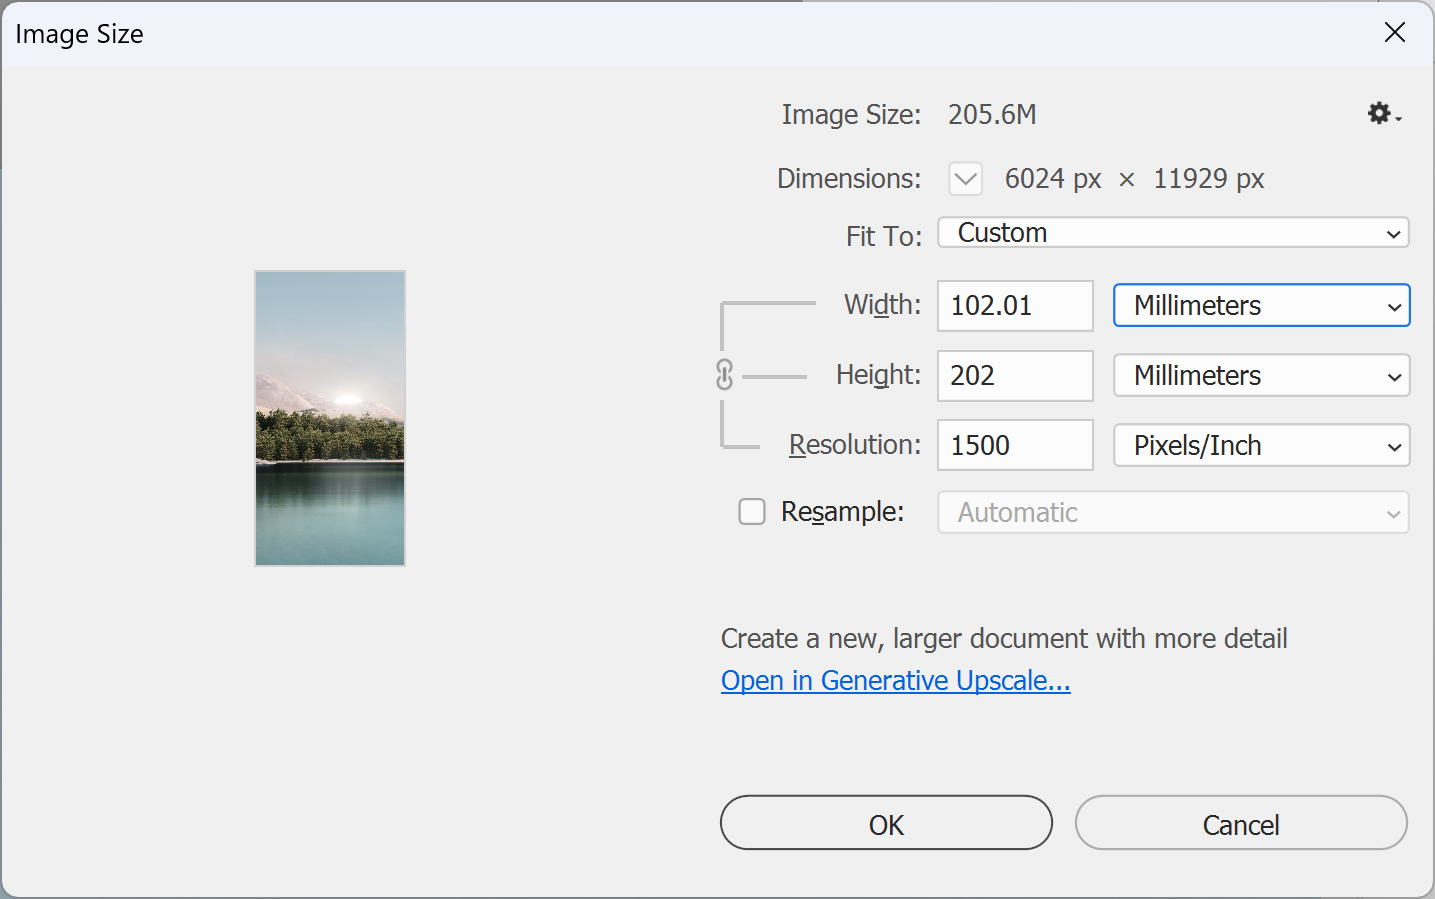This screenshot has height=899, width=1435.
Task: Click the Resample label text
Action: click(842, 512)
